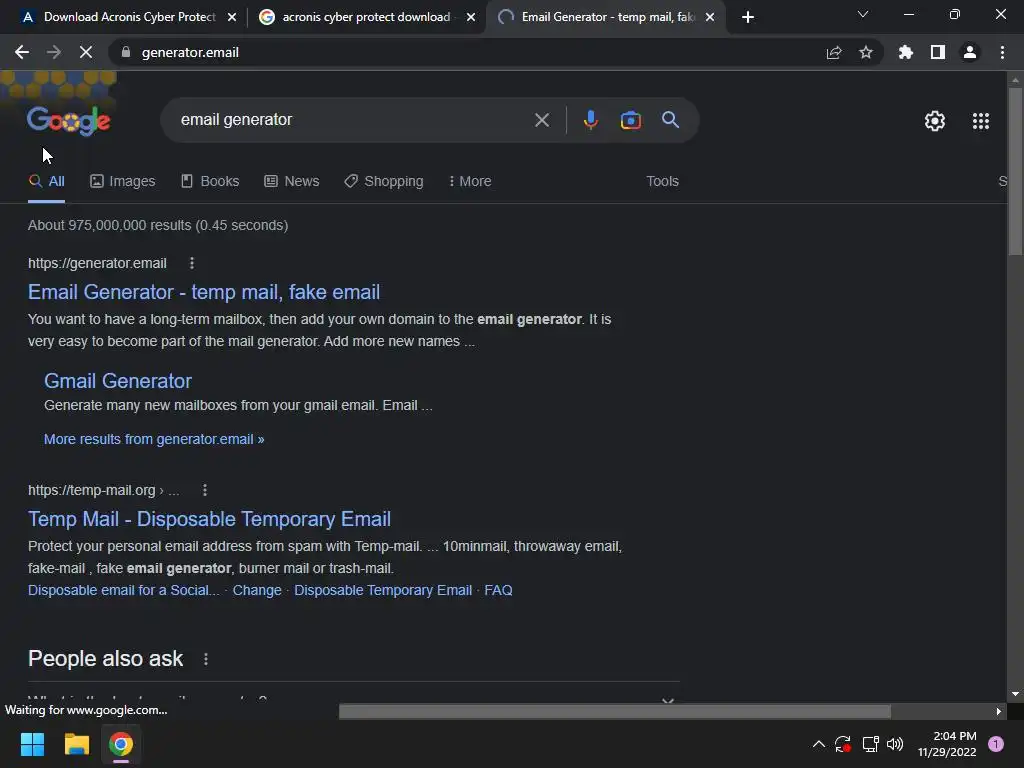
Task: Go back to the previous page
Action: click(22, 52)
